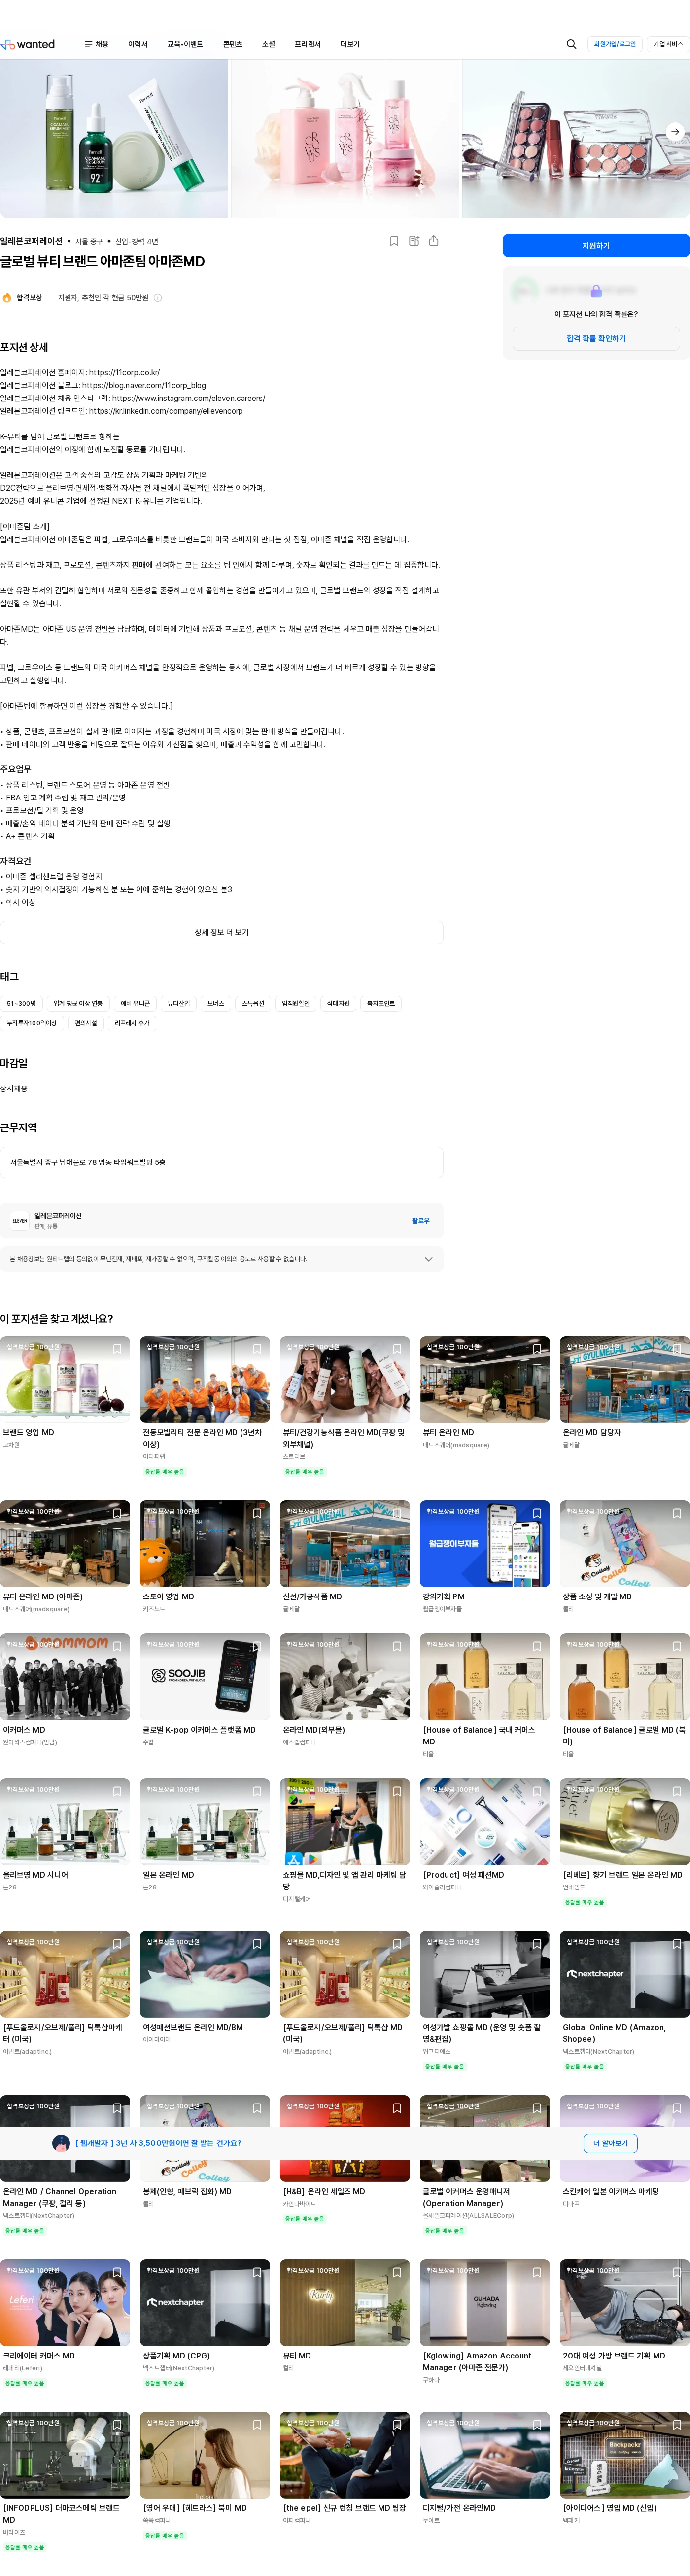
Task: Open the 20대 여성 가방 브랜드 기획 MD title
Action: [x=614, y=2355]
